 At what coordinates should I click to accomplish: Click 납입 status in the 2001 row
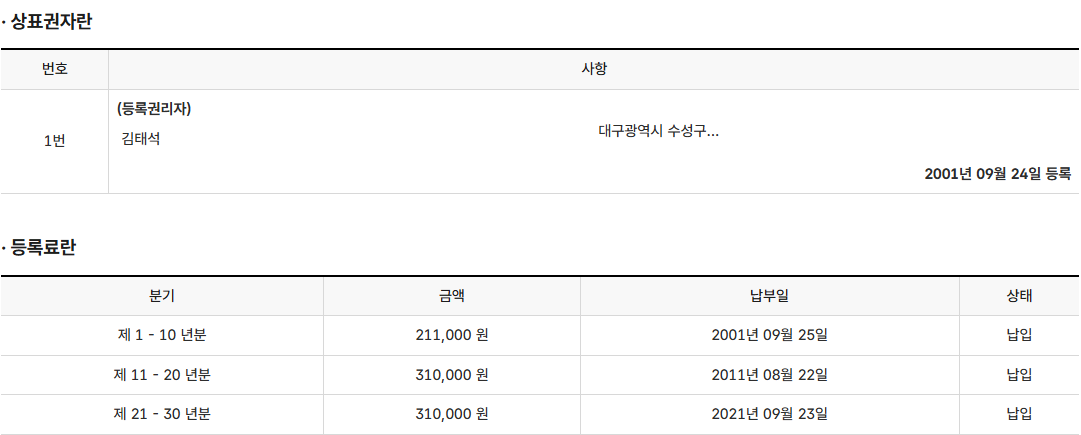pyautogui.click(x=1020, y=336)
